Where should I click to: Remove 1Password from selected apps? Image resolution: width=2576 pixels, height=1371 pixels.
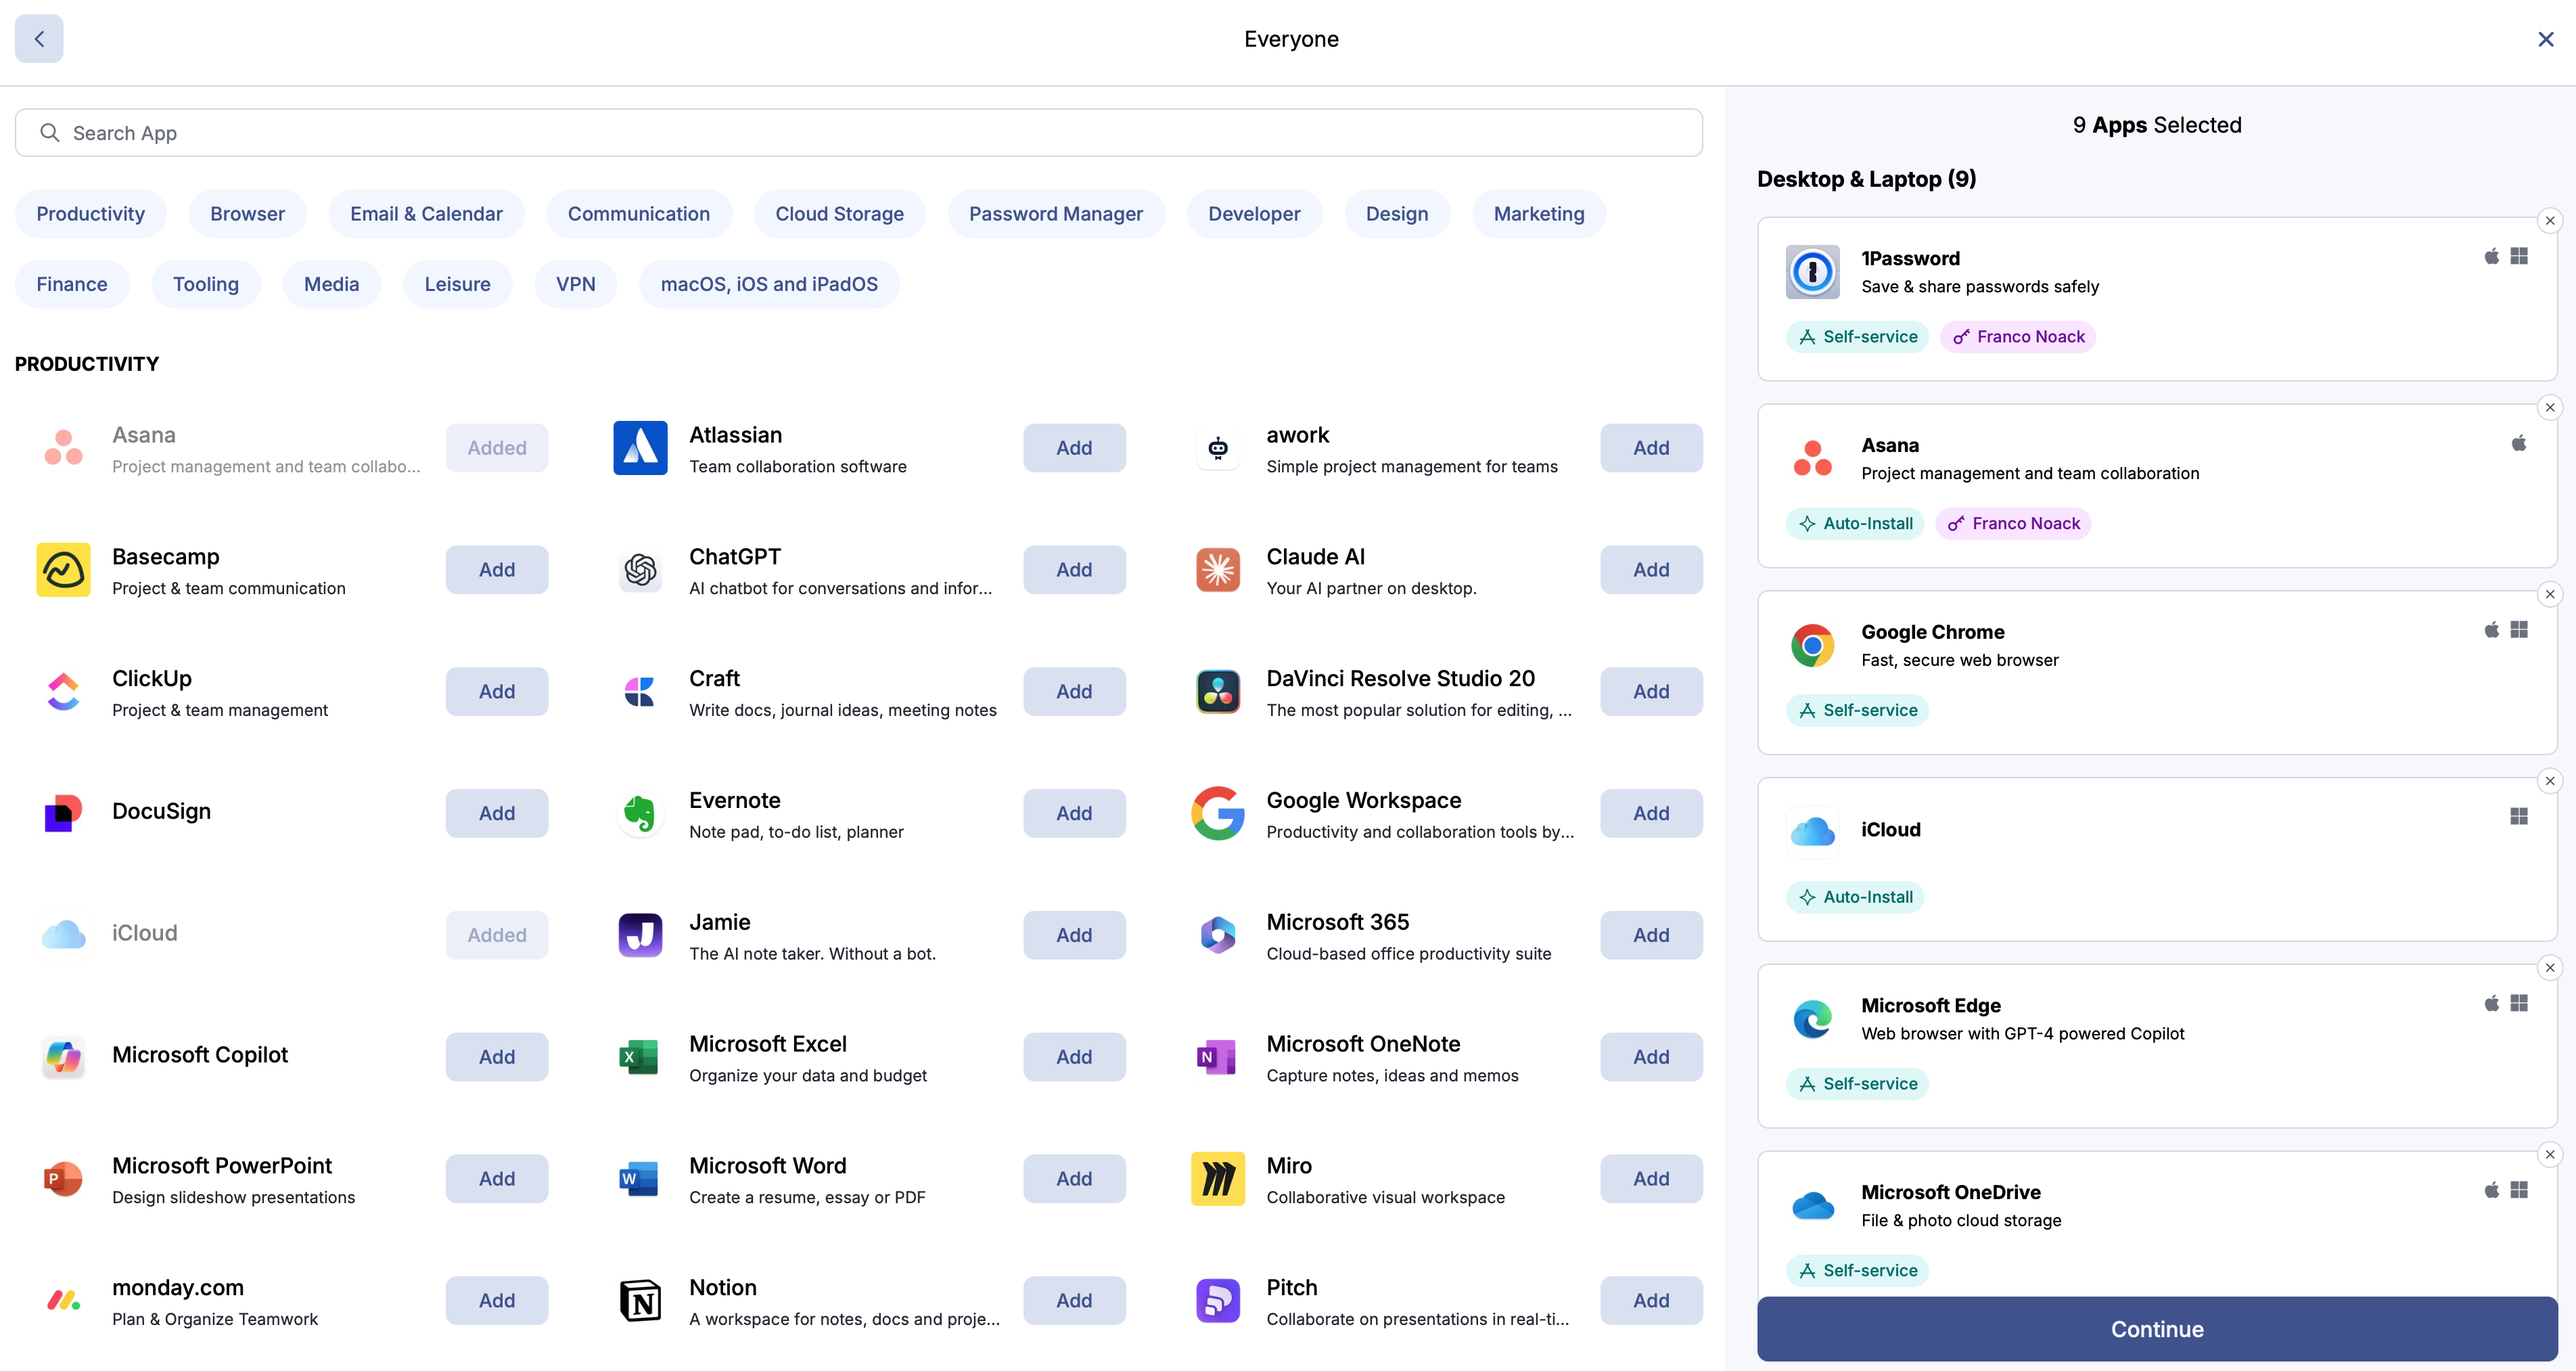coord(2549,221)
